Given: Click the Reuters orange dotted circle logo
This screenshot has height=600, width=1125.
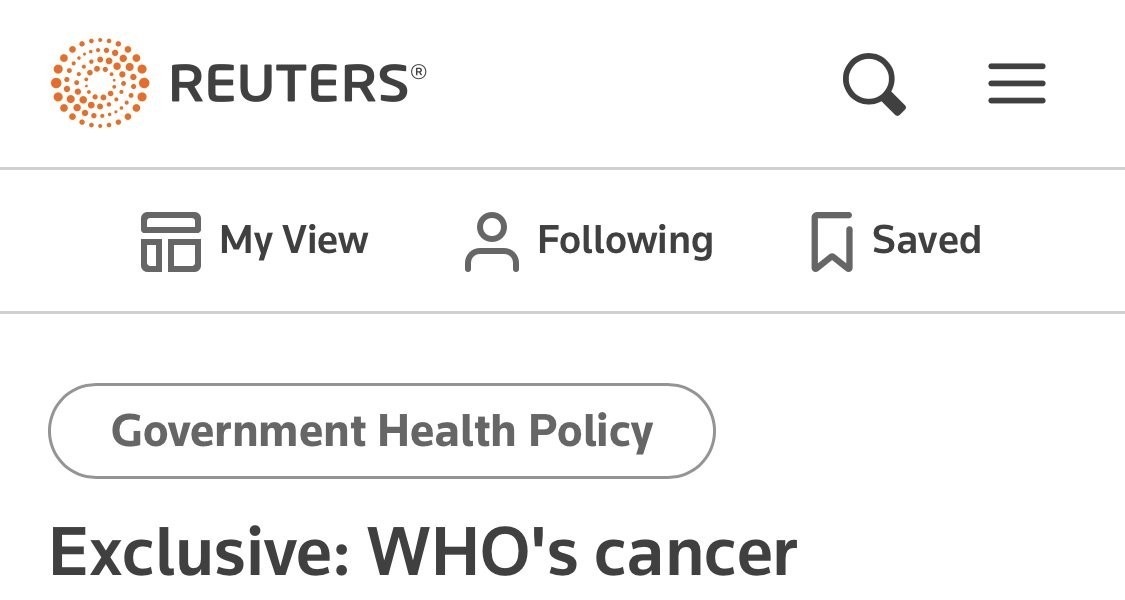Looking at the screenshot, I should pyautogui.click(x=99, y=83).
